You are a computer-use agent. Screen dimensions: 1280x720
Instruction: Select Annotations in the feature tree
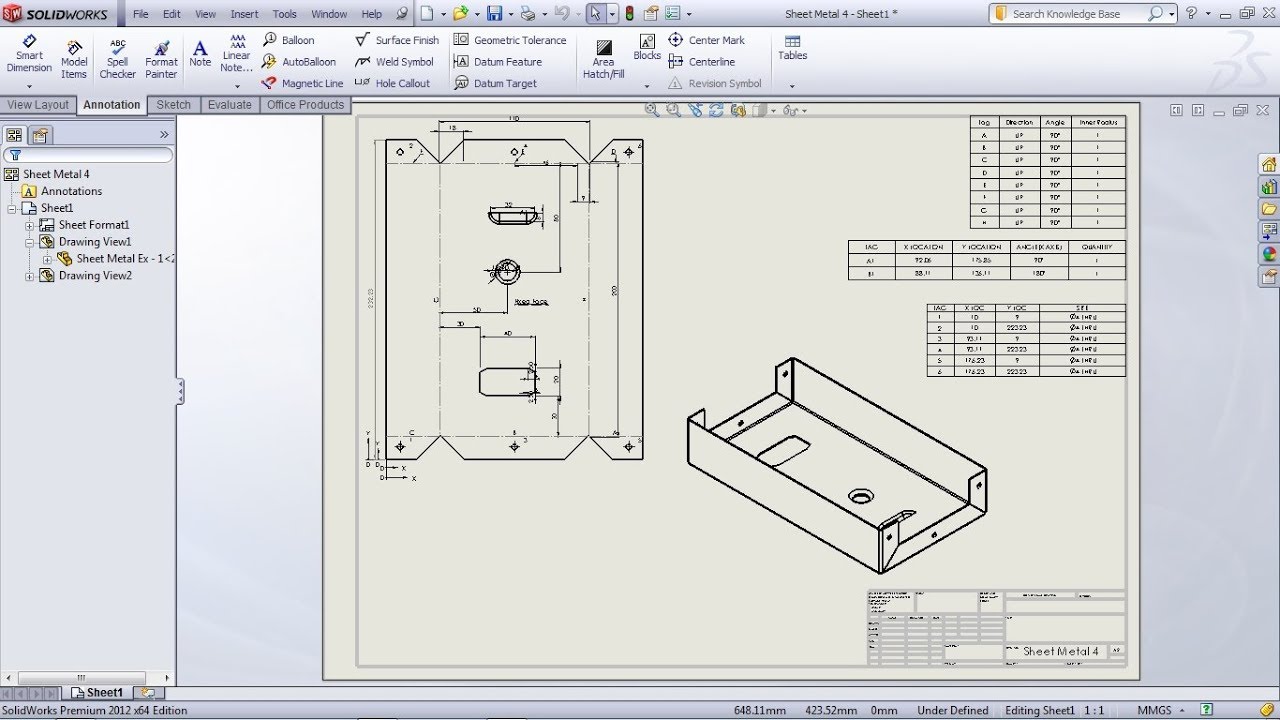pyautogui.click(x=71, y=191)
